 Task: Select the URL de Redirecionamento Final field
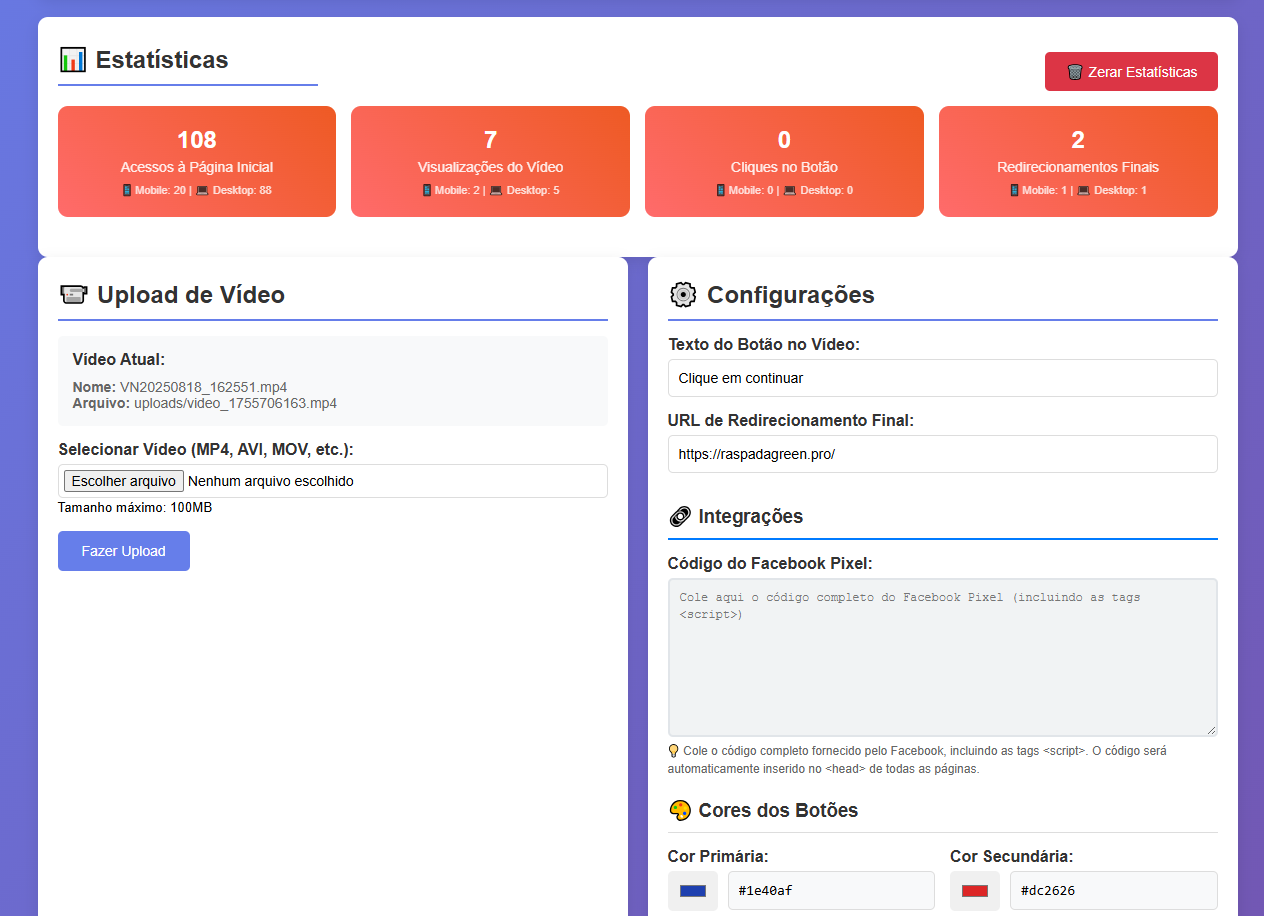tap(942, 454)
